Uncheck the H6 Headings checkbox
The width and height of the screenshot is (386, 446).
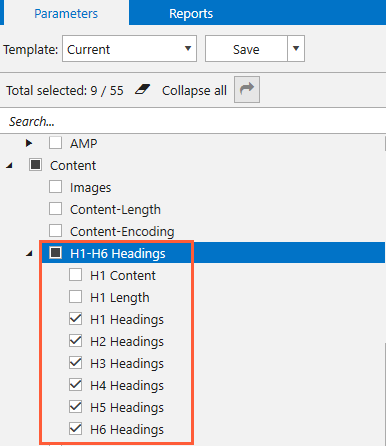click(x=75, y=429)
